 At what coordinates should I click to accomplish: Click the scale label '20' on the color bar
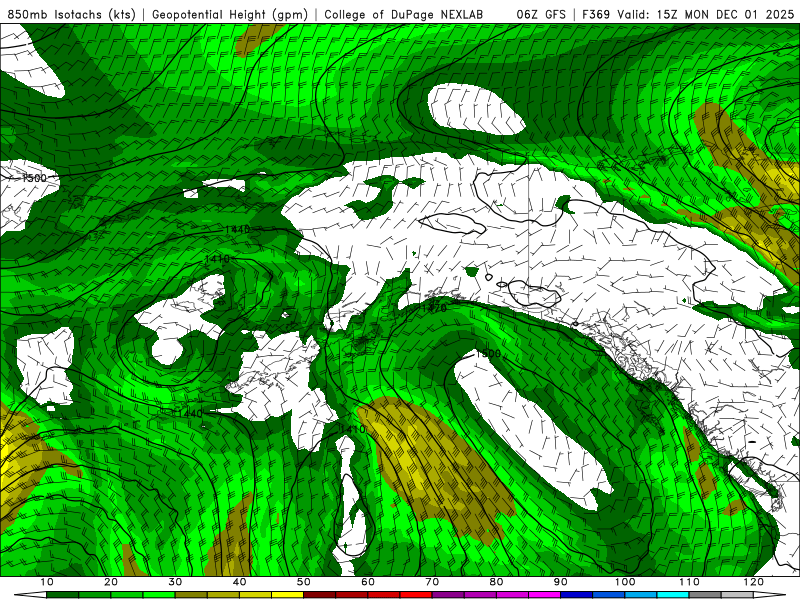click(111, 582)
